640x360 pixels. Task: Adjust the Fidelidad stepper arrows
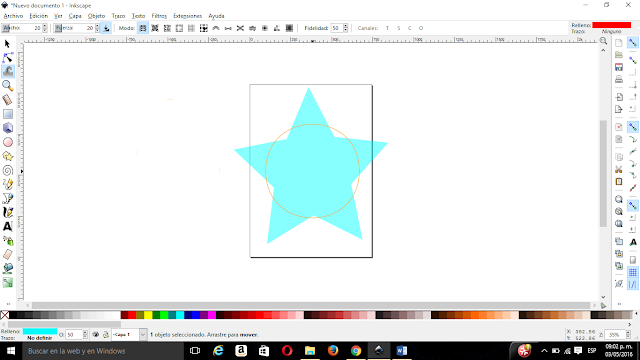tap(345, 28)
